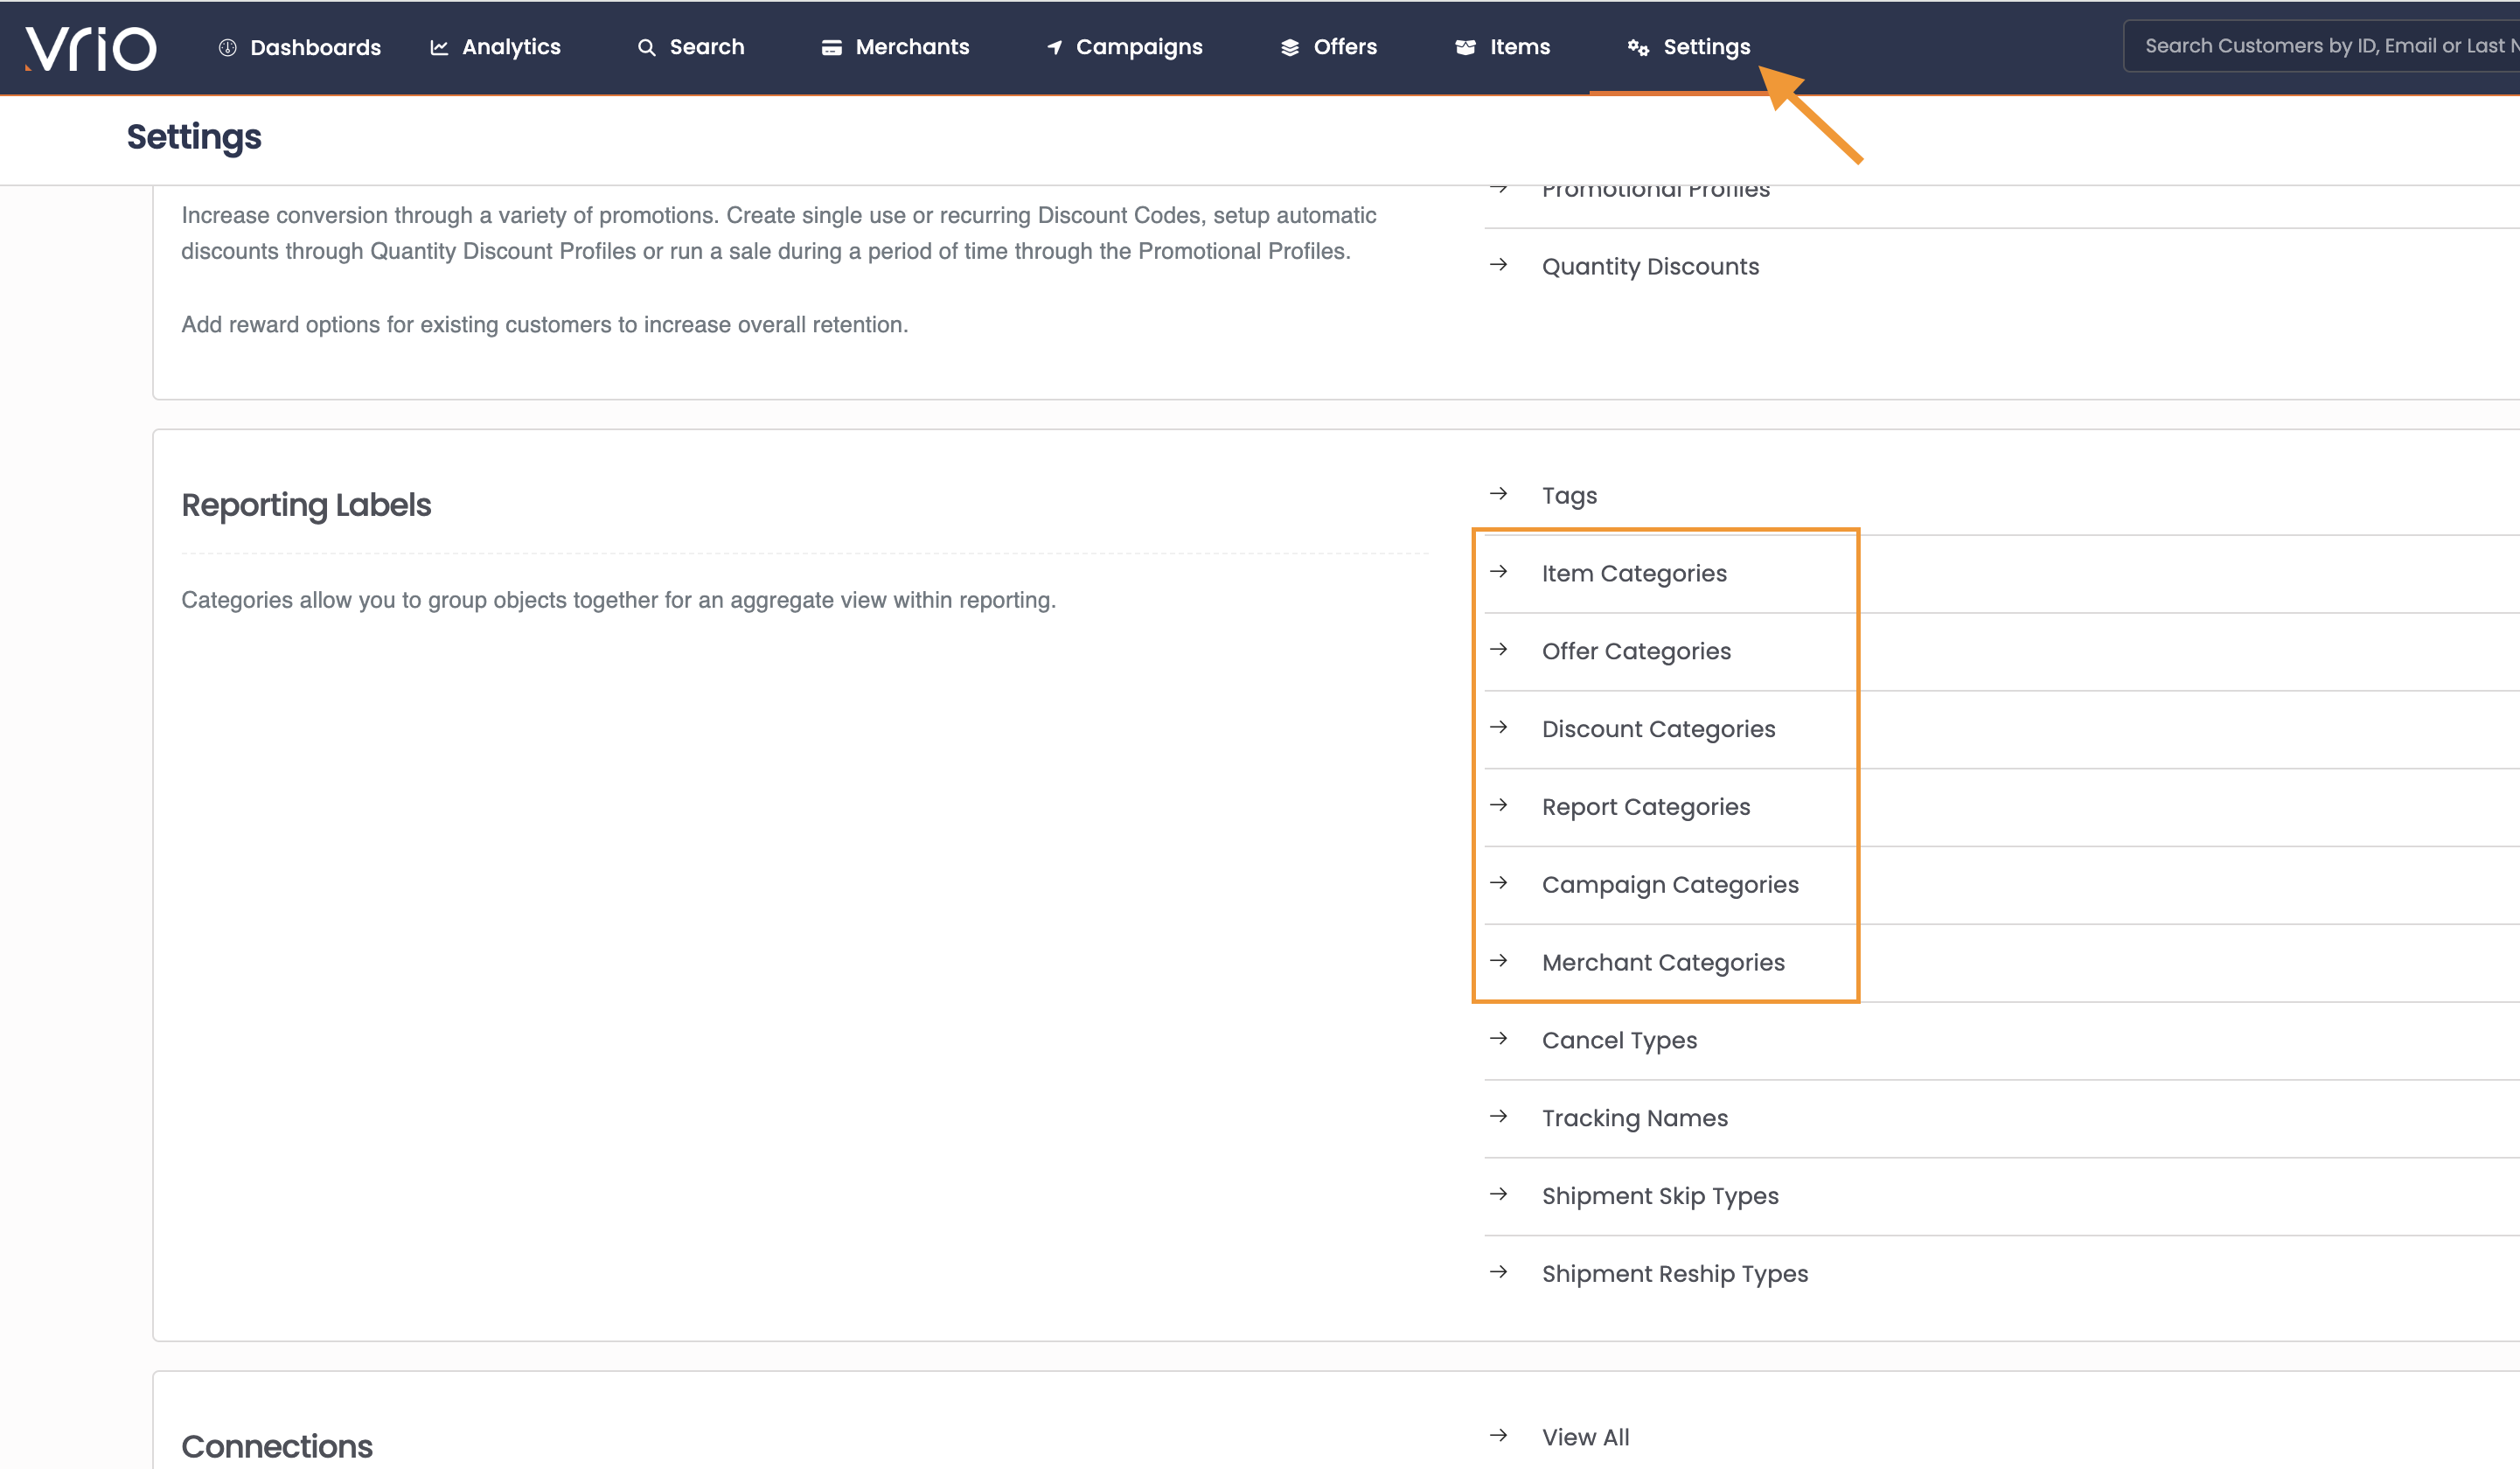Open Quantity Discounts link
Viewport: 2520px width, 1469px height.
[1650, 267]
